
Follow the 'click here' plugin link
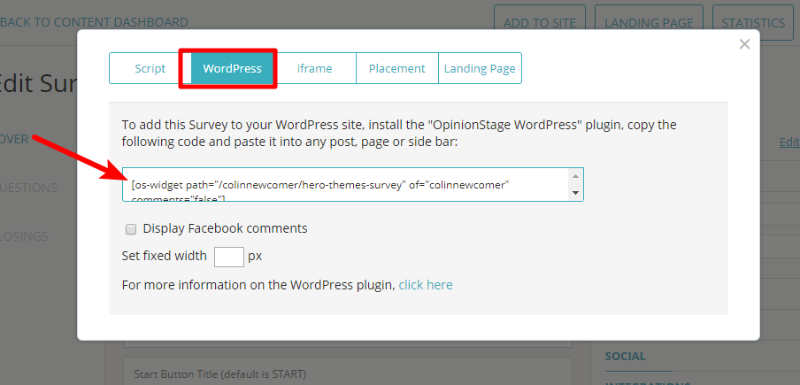[x=426, y=285]
